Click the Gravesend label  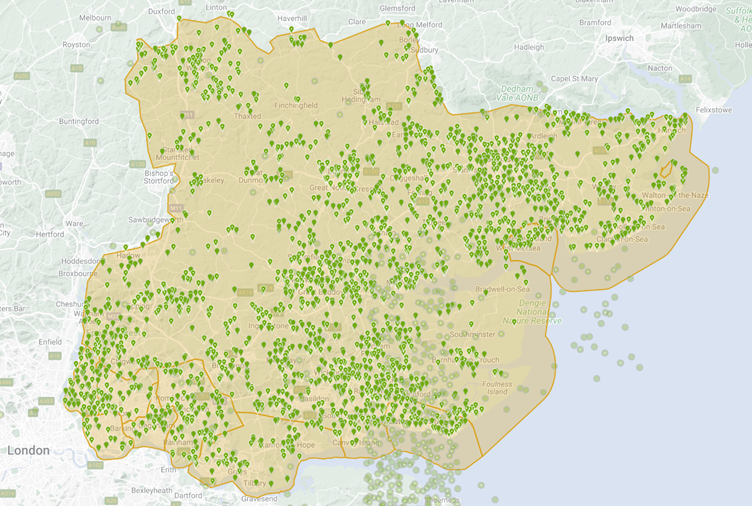259,499
